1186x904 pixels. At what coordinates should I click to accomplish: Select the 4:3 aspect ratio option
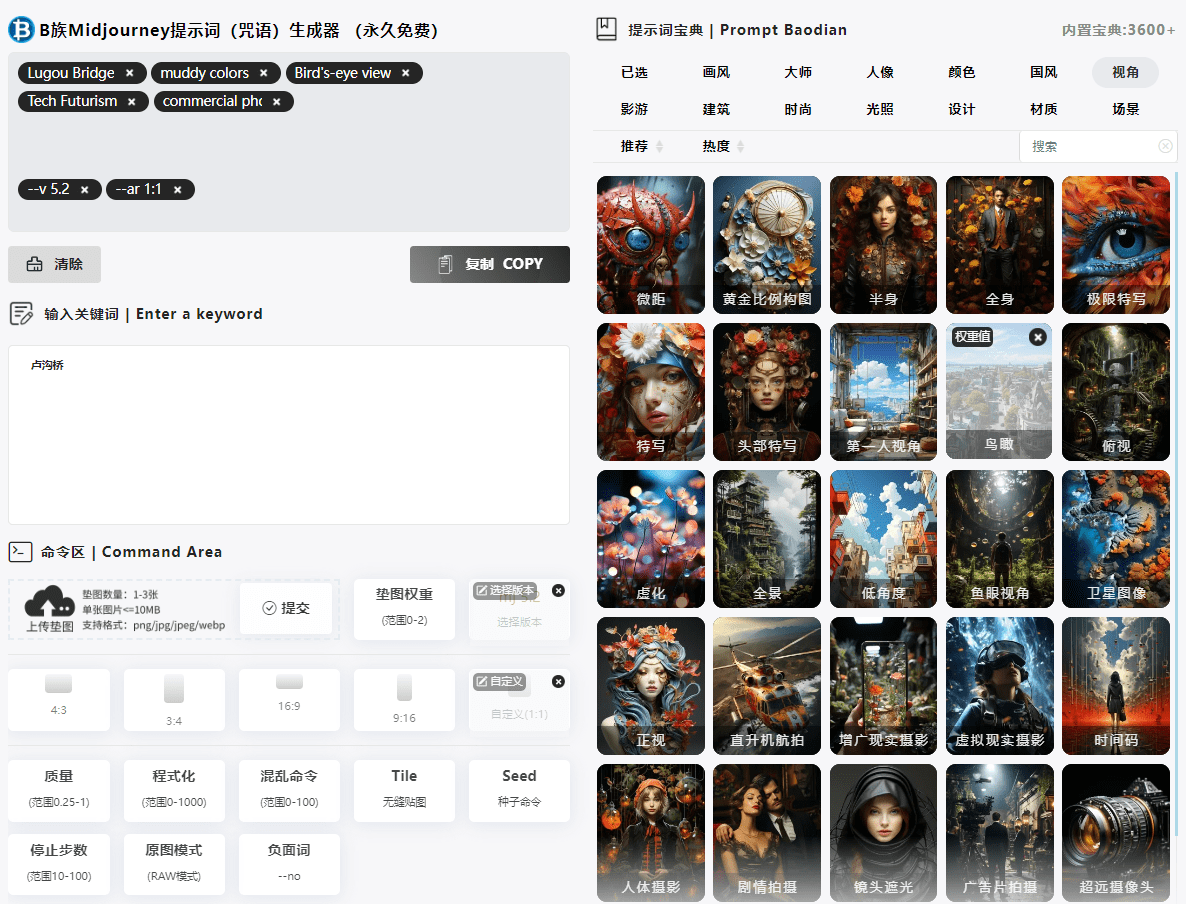[59, 696]
